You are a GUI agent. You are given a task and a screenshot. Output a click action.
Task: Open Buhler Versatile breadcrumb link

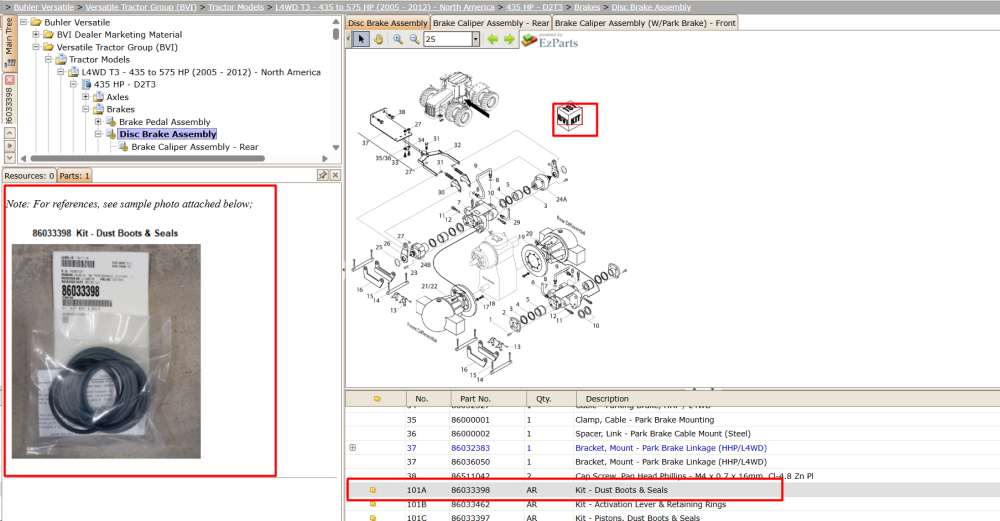click(43, 7)
